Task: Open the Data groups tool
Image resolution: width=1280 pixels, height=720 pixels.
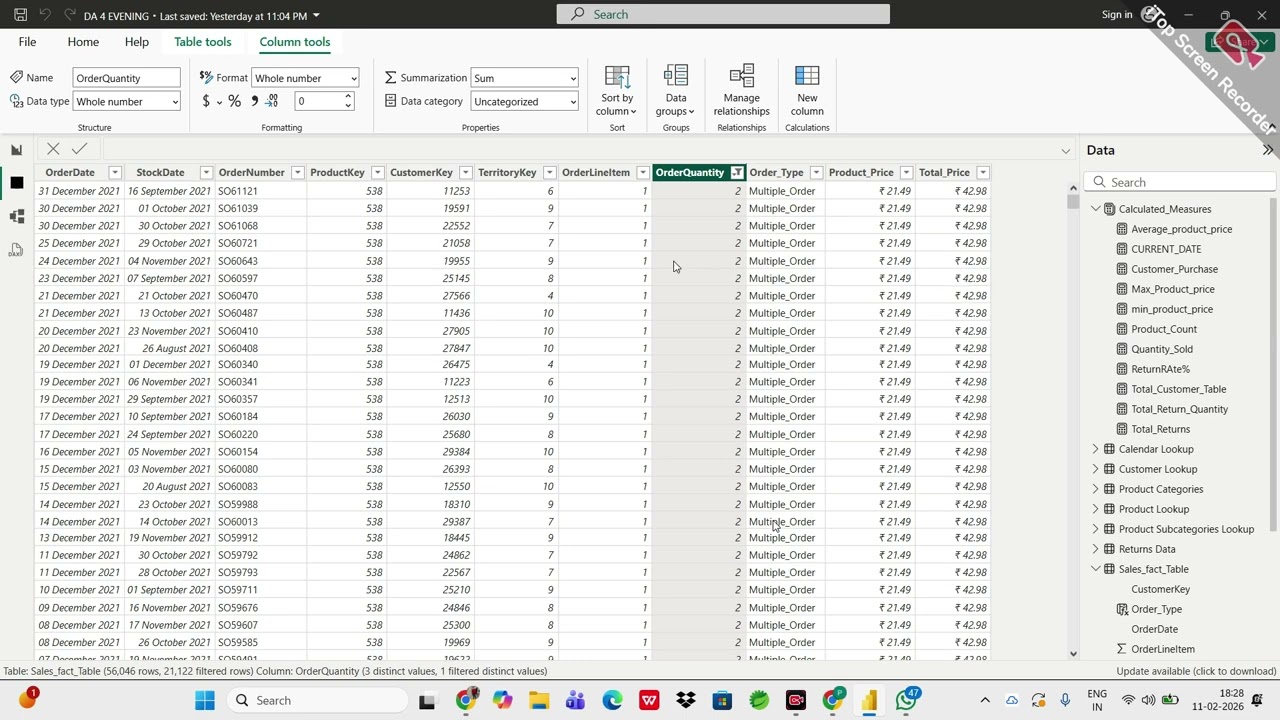Action: (676, 91)
